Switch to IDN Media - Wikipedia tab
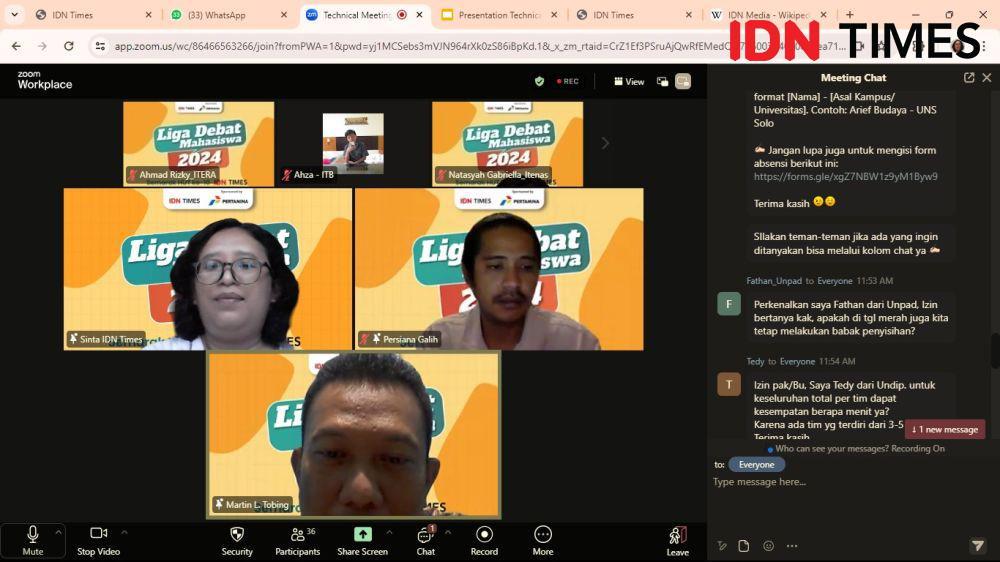The height and width of the screenshot is (562, 1000). [768, 15]
